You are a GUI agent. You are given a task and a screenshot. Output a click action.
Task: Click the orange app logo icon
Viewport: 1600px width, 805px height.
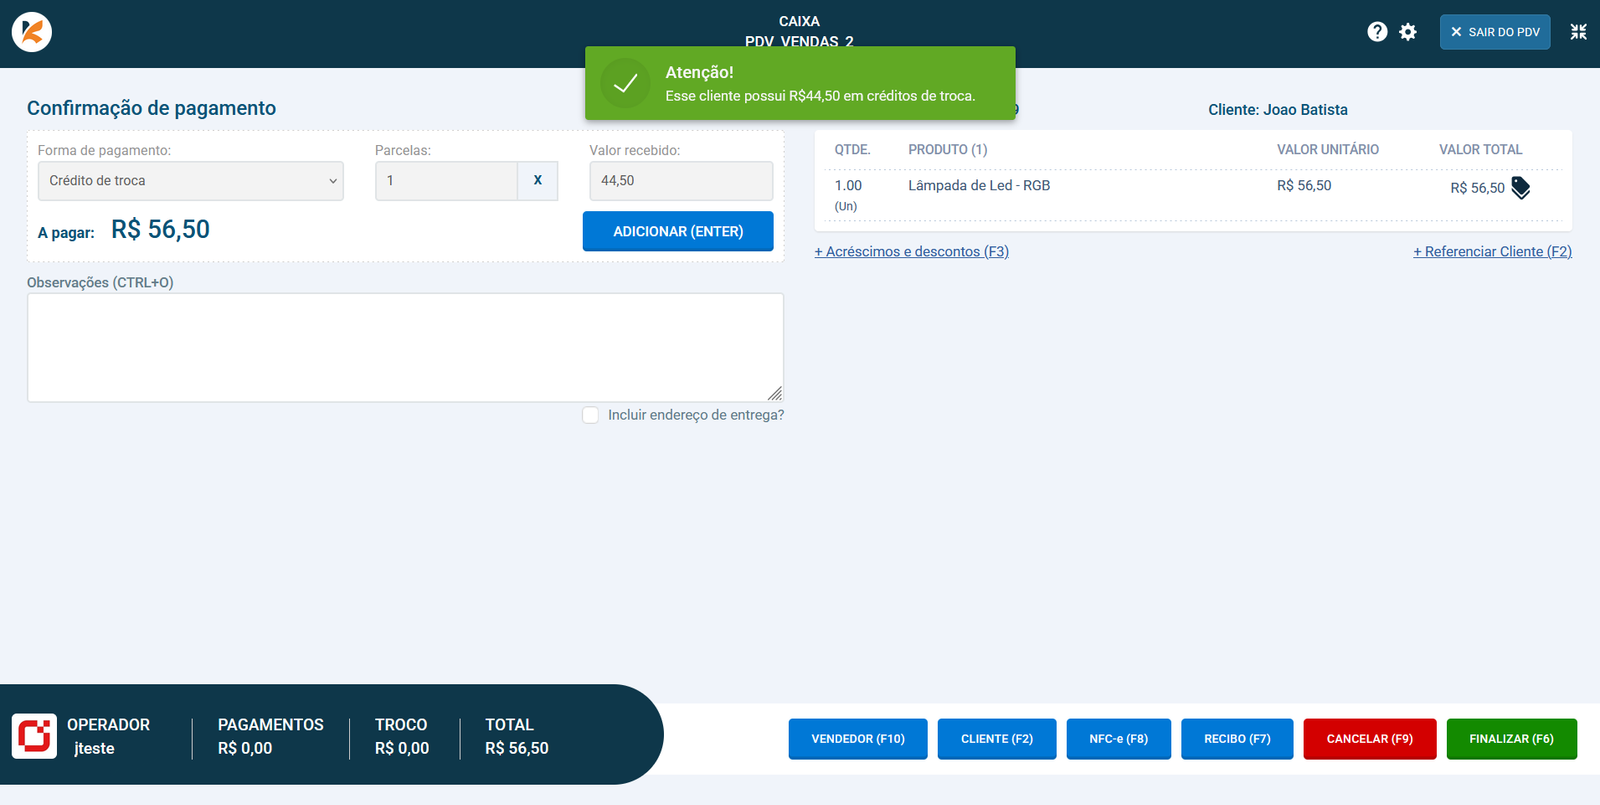coord(32,32)
